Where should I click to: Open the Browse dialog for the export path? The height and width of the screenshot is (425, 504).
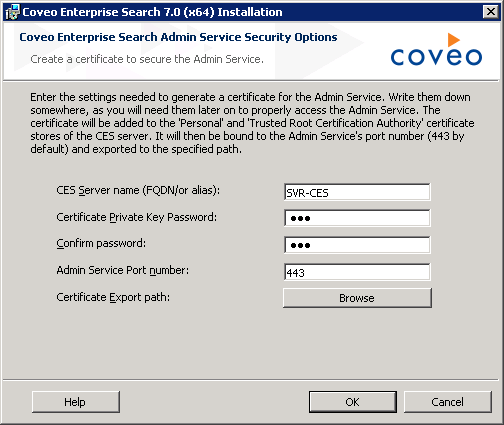click(357, 298)
